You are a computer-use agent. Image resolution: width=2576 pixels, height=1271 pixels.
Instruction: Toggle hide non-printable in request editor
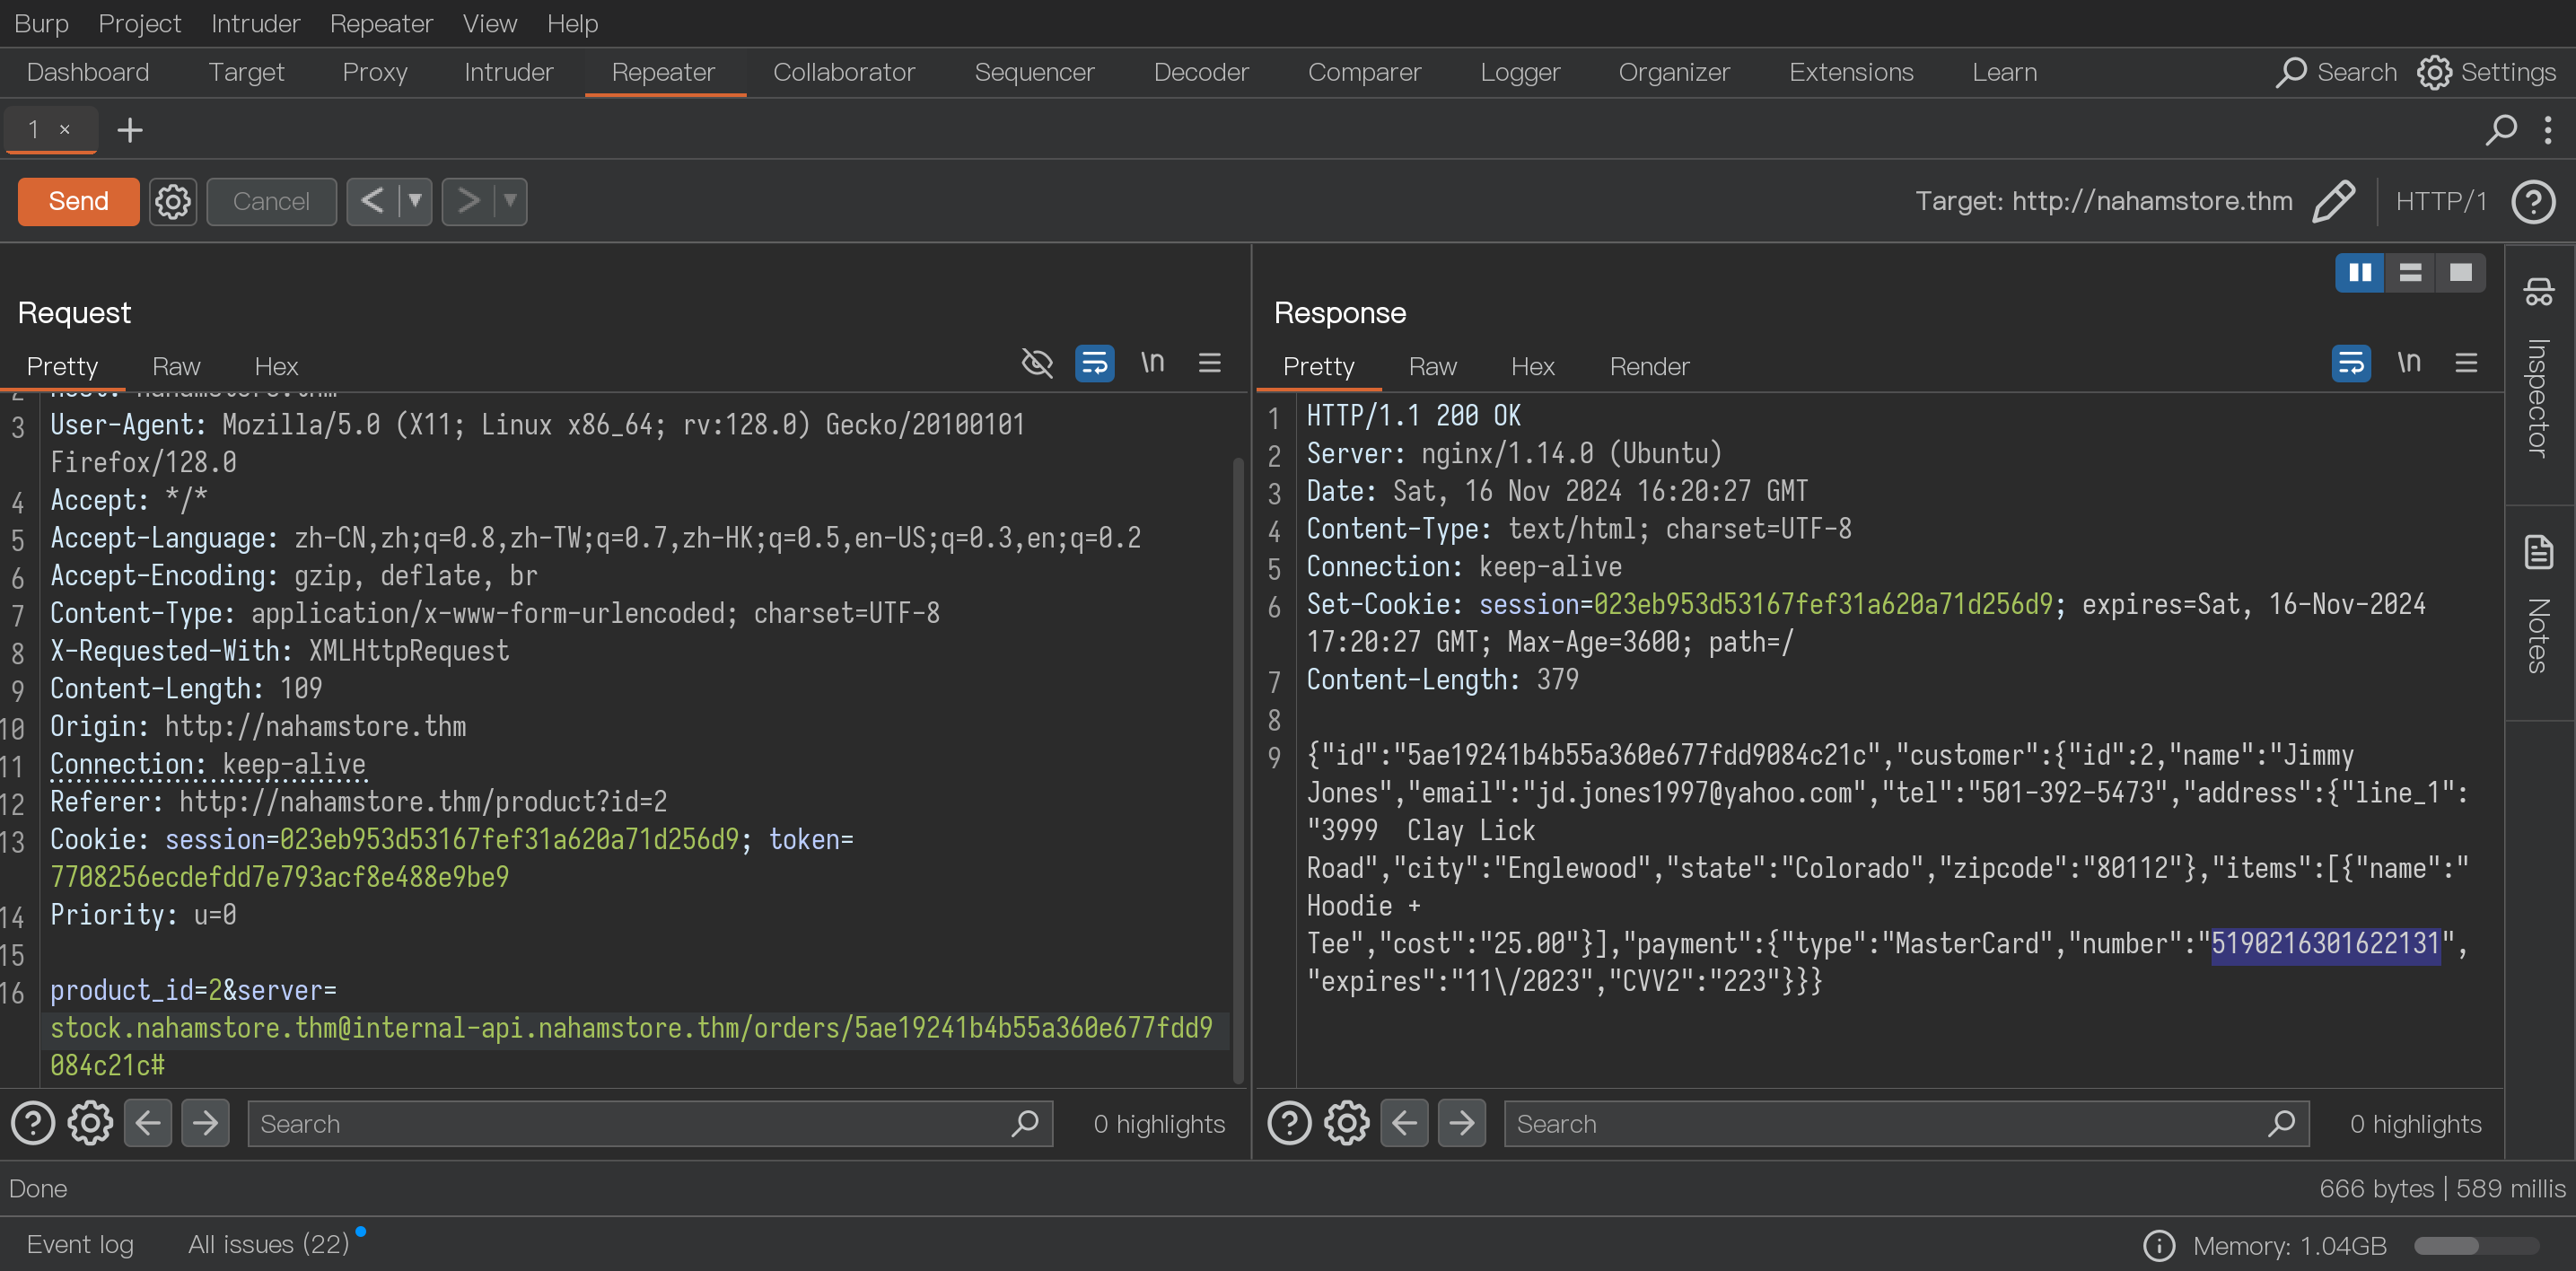1037,362
